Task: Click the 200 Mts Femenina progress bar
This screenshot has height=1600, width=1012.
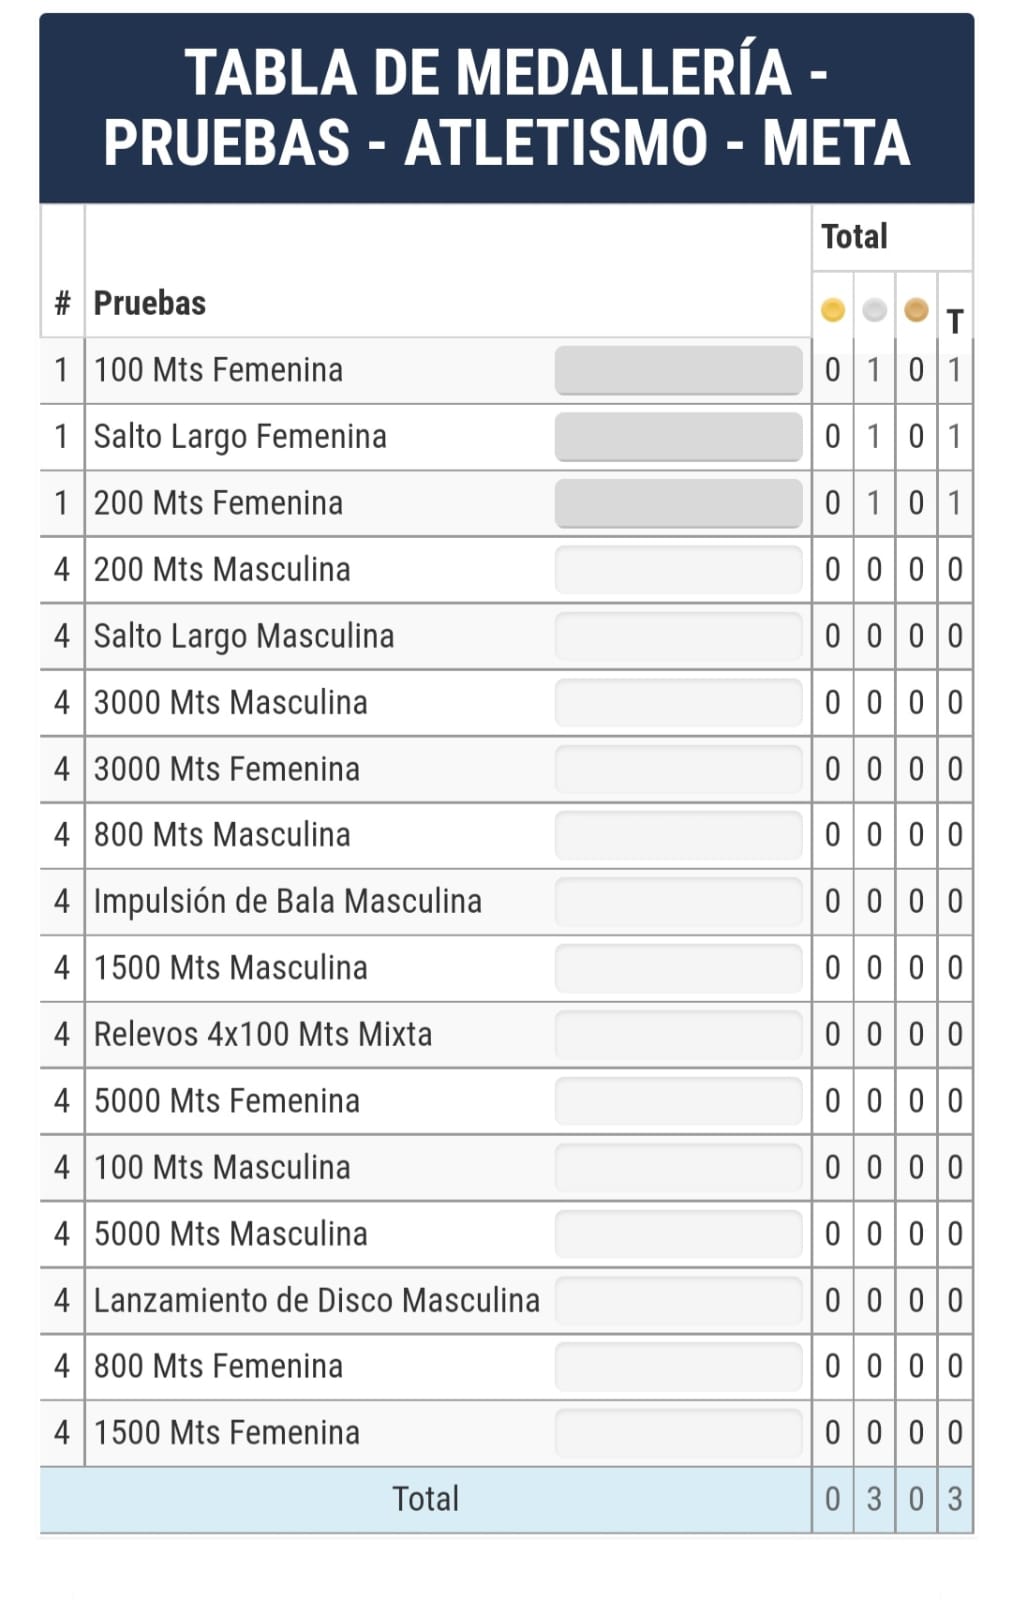Action: [678, 503]
